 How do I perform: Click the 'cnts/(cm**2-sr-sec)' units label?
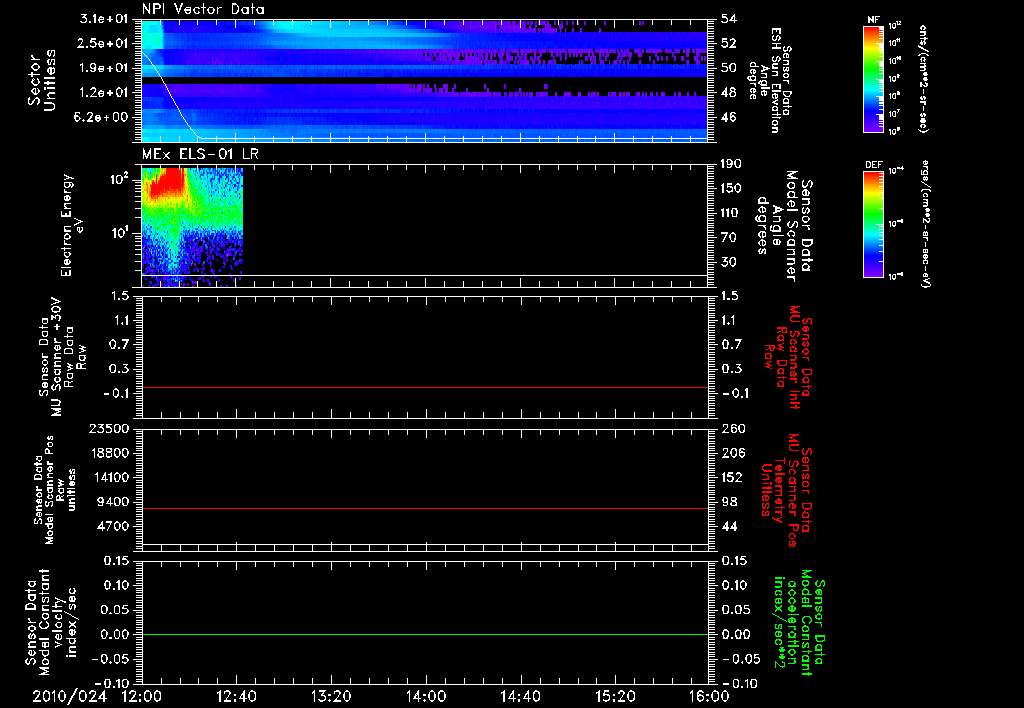pyautogui.click(x=923, y=79)
